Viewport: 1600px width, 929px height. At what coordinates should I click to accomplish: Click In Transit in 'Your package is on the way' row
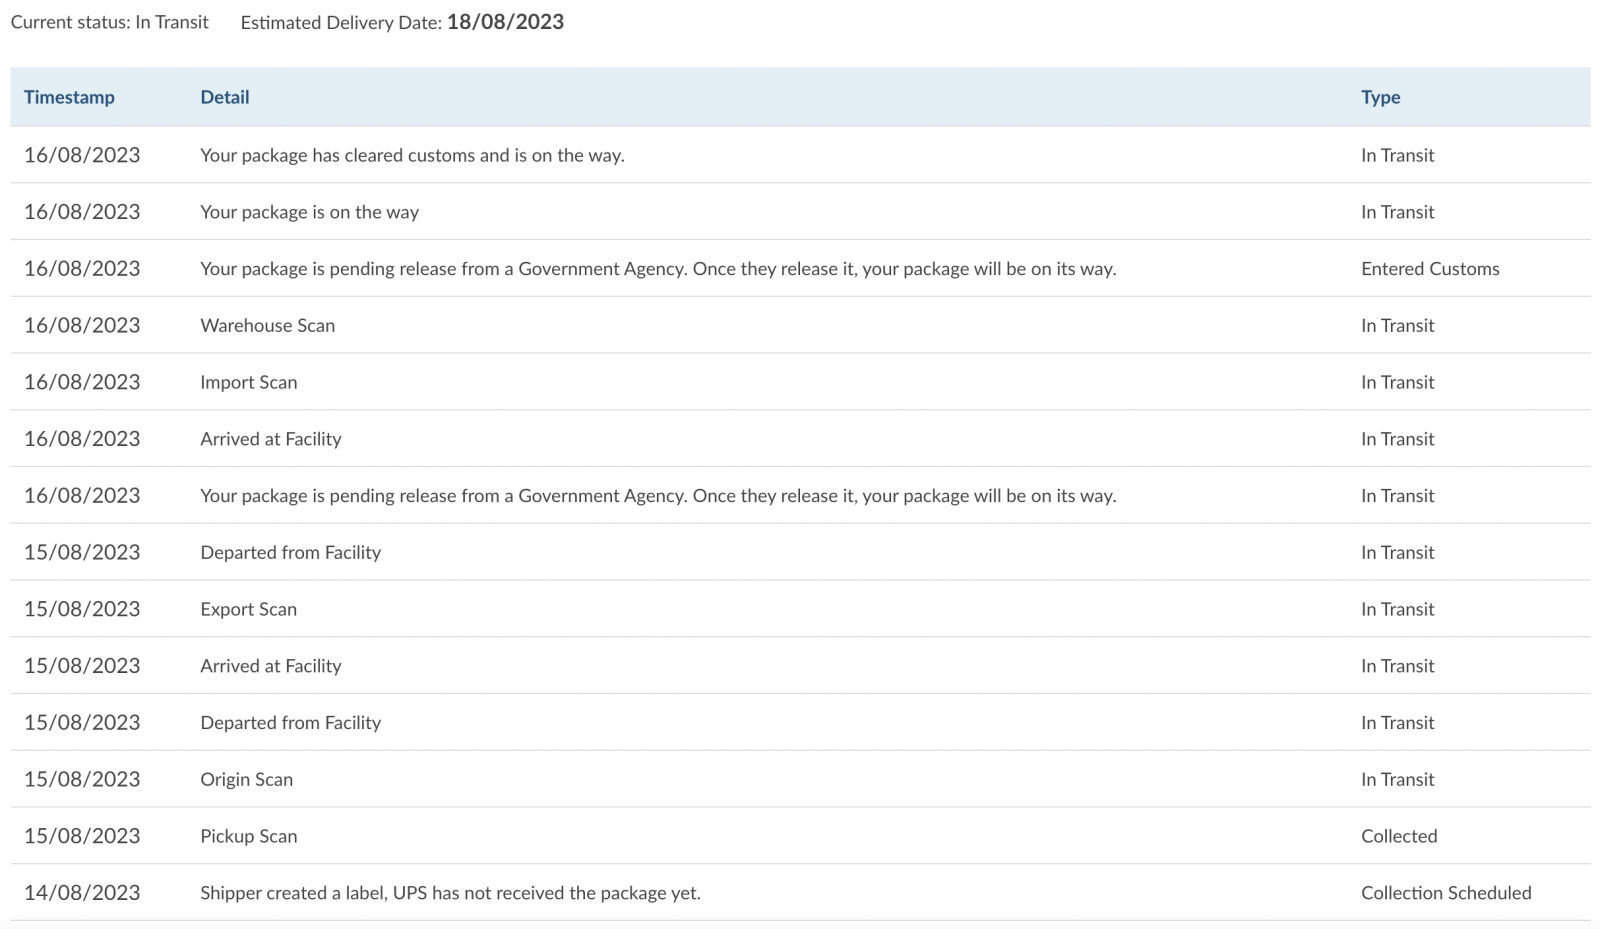click(x=1397, y=212)
